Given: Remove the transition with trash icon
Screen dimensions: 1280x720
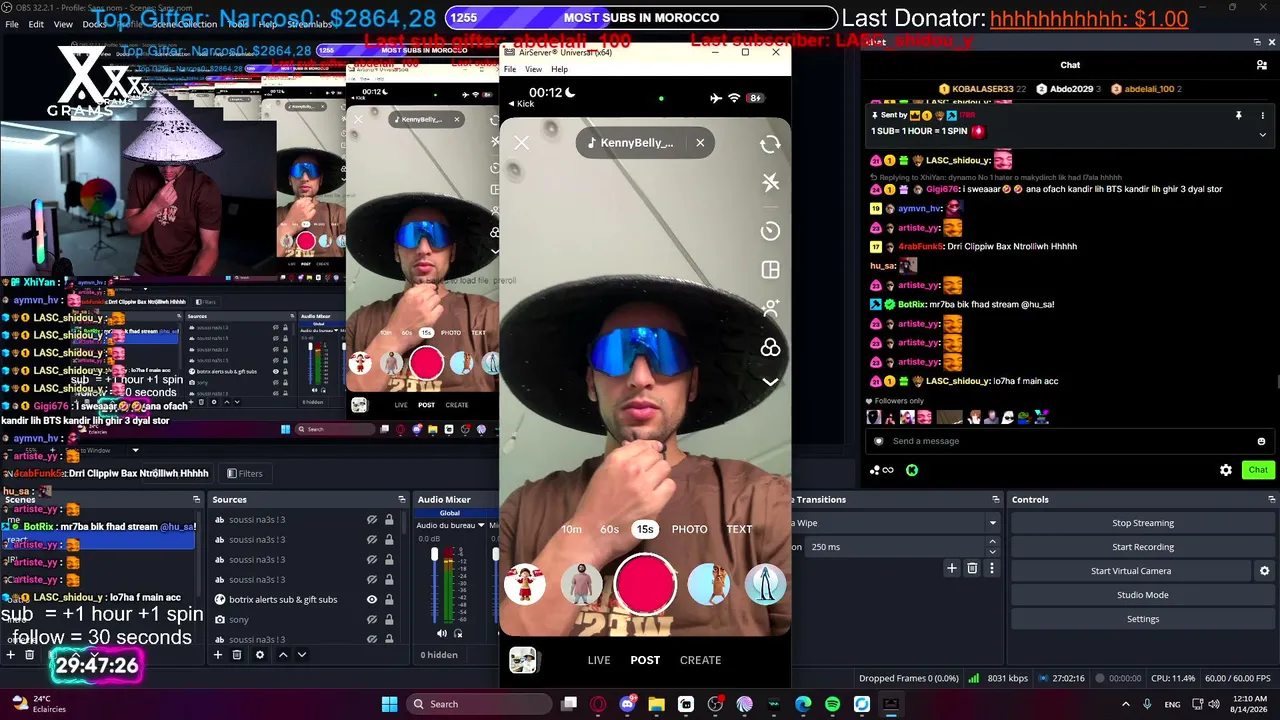Looking at the screenshot, I should point(972,568).
